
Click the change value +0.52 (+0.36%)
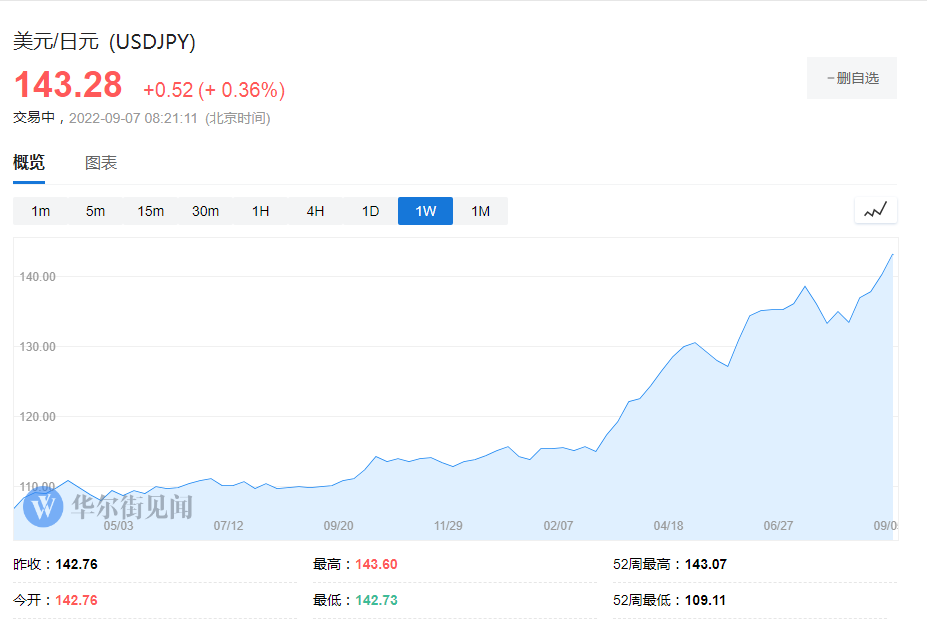pyautogui.click(x=214, y=90)
